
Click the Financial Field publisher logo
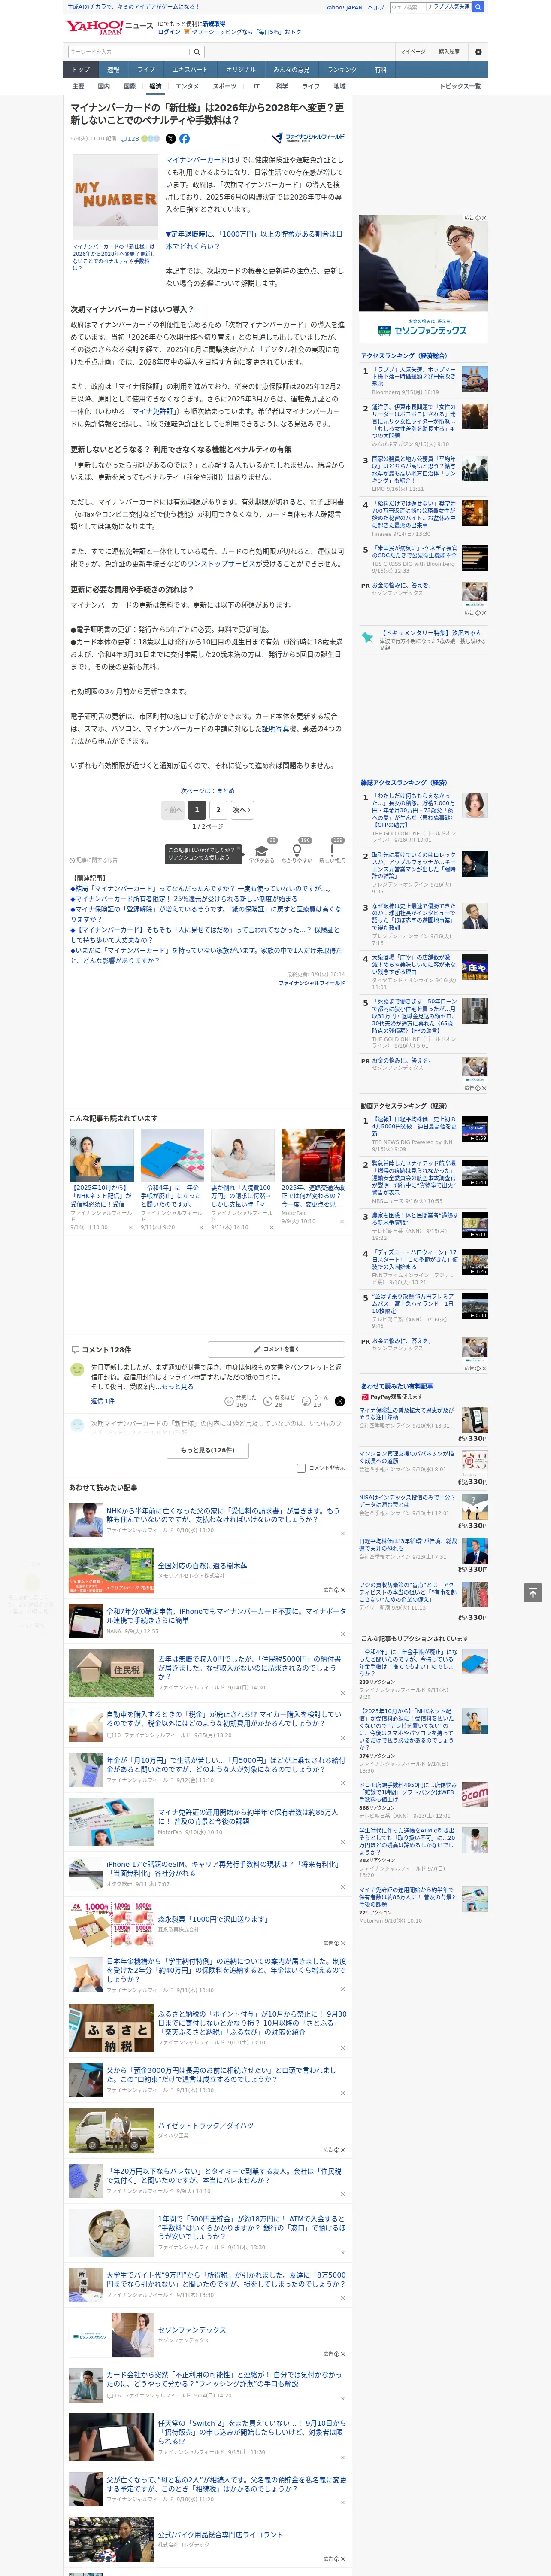click(309, 138)
